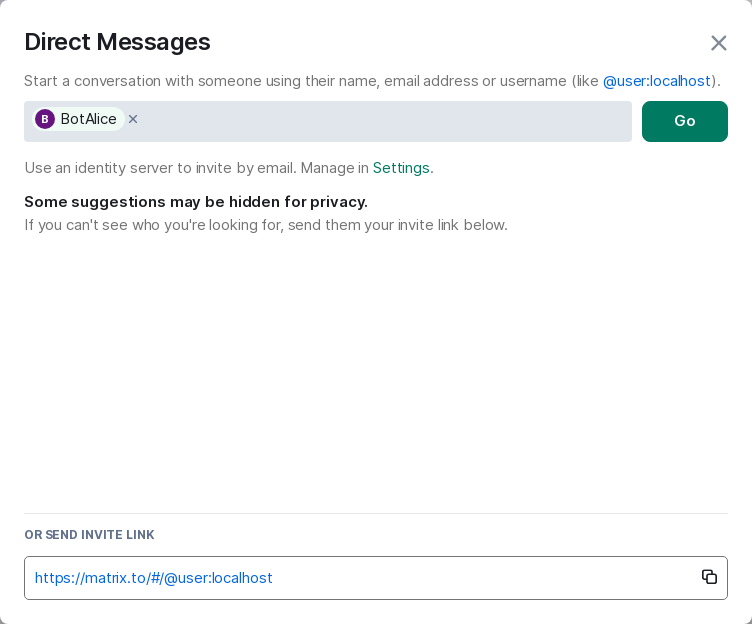Open the matrix.to invite link
The height and width of the screenshot is (624, 752).
pyautogui.click(x=154, y=578)
